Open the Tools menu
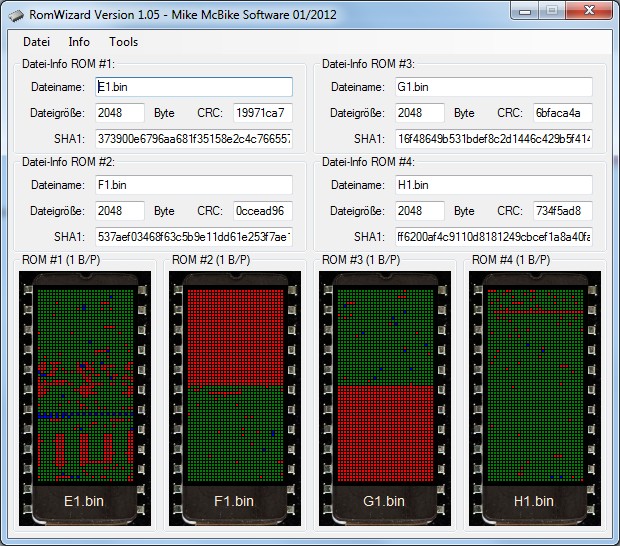Viewport: 620px width, 546px height. click(x=124, y=42)
